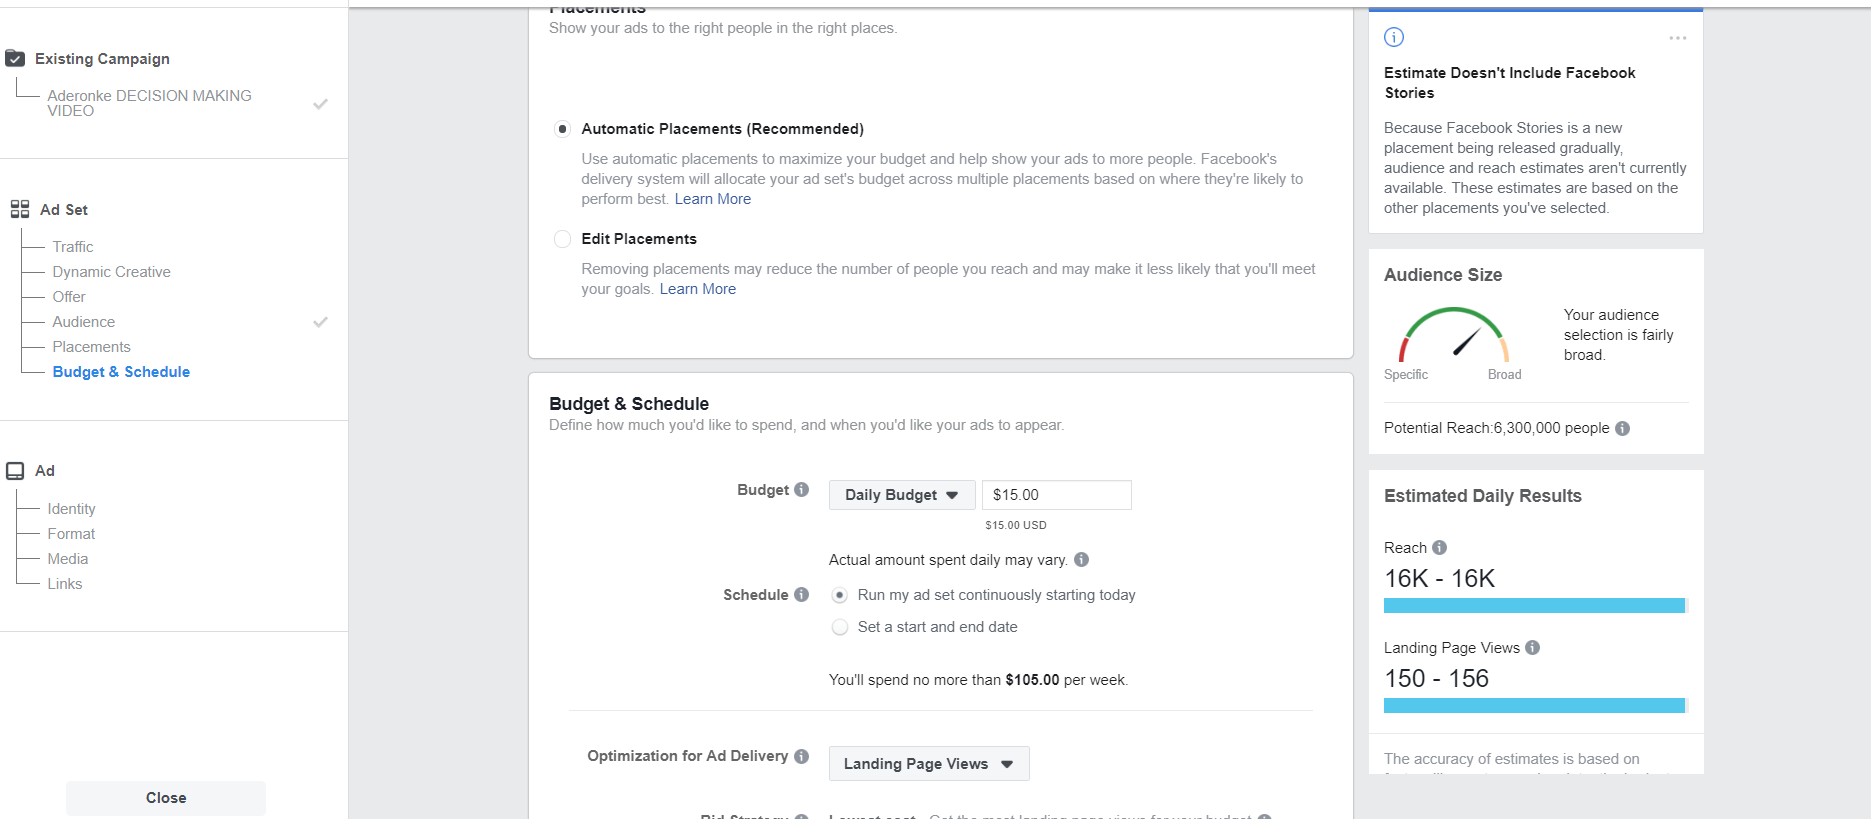Click the Budget info icon

[801, 490]
